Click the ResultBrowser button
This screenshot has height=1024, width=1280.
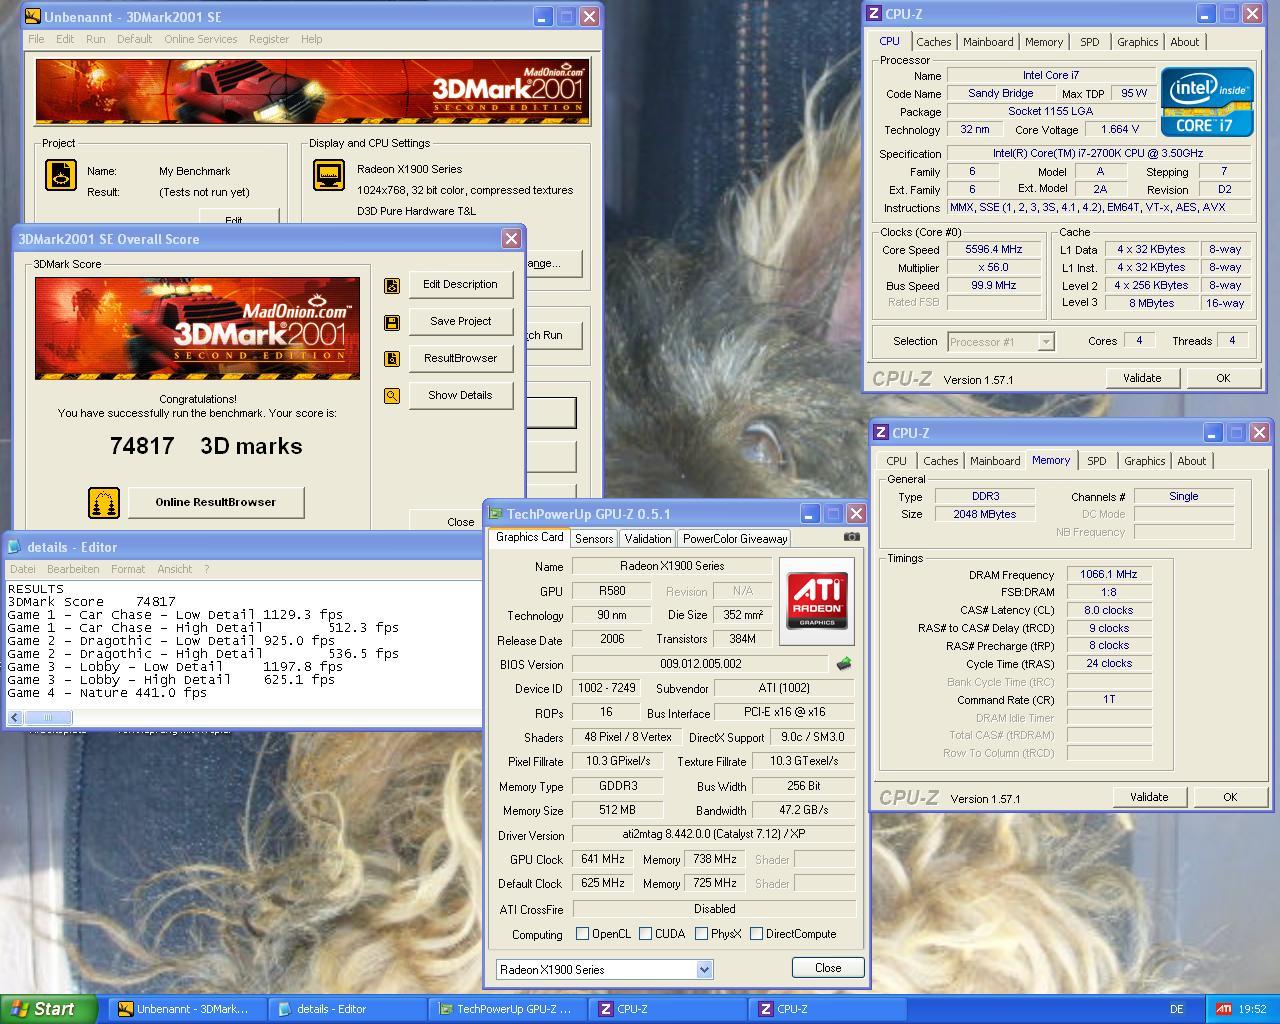click(460, 359)
